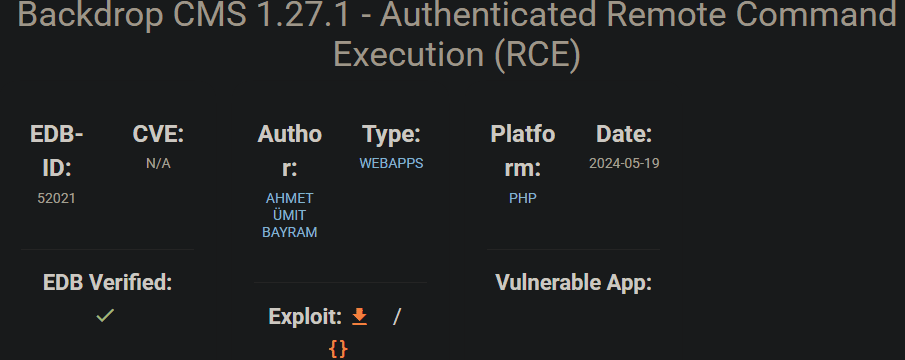Click the CVE: heading
The height and width of the screenshot is (360, 905).
pos(158,134)
